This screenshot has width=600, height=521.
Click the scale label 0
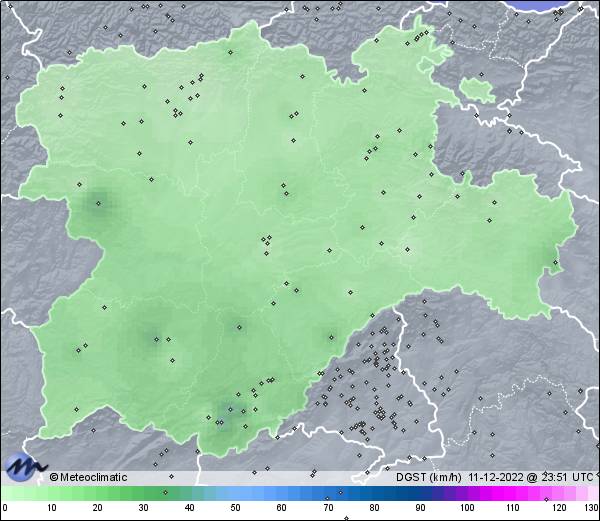click(x=5, y=508)
